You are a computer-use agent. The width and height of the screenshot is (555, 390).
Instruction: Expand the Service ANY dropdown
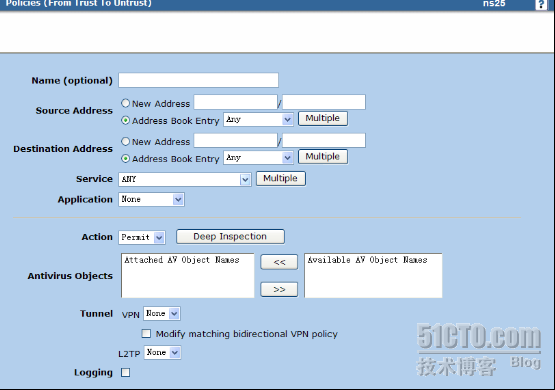185,179
